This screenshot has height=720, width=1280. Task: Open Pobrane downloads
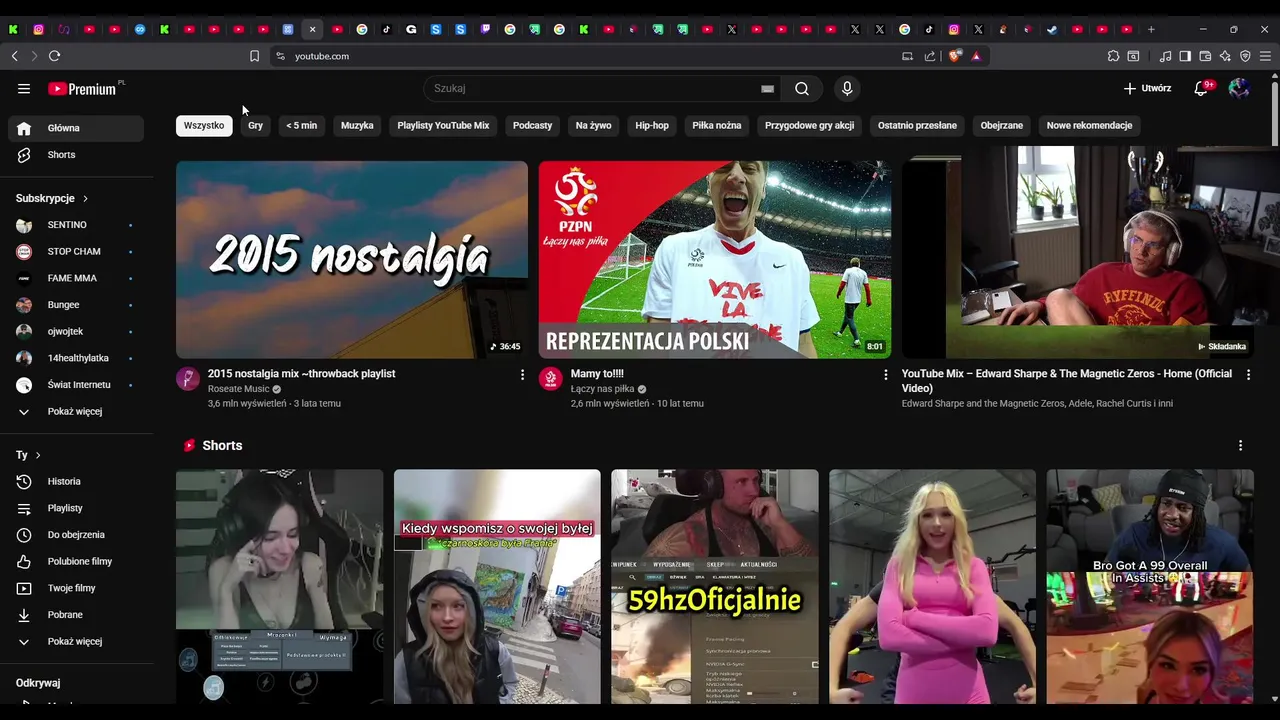(x=76, y=615)
